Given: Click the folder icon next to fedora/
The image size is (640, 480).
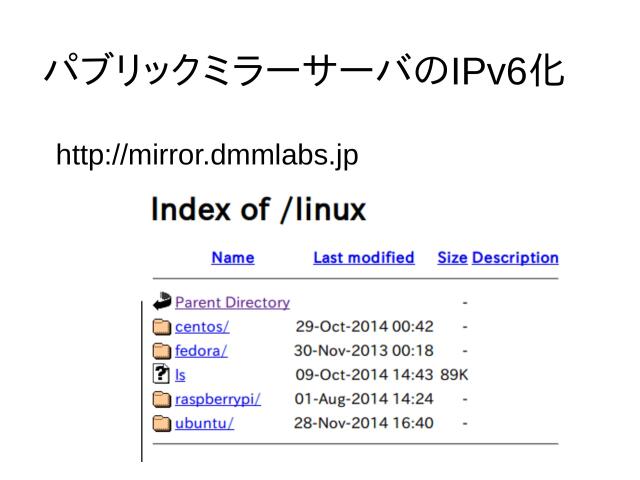Looking at the screenshot, I should click(x=162, y=351).
